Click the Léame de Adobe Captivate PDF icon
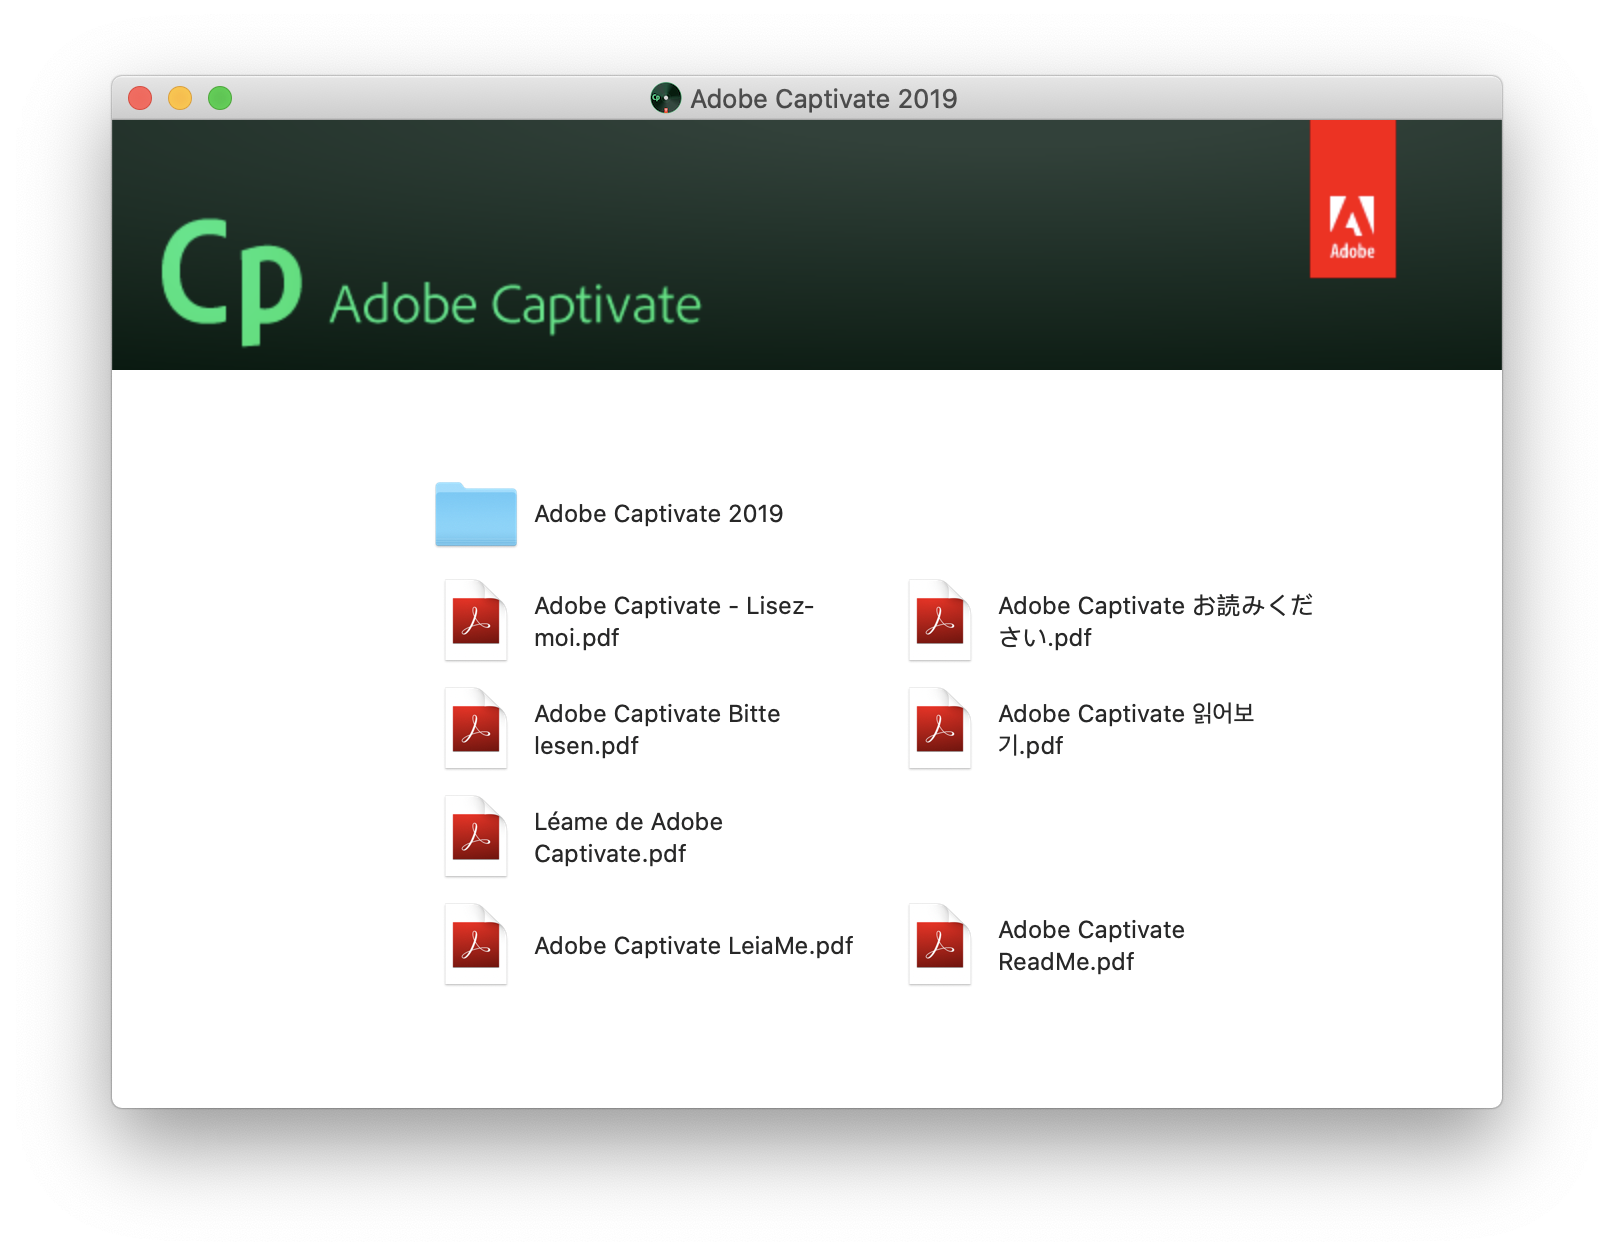 click(476, 836)
